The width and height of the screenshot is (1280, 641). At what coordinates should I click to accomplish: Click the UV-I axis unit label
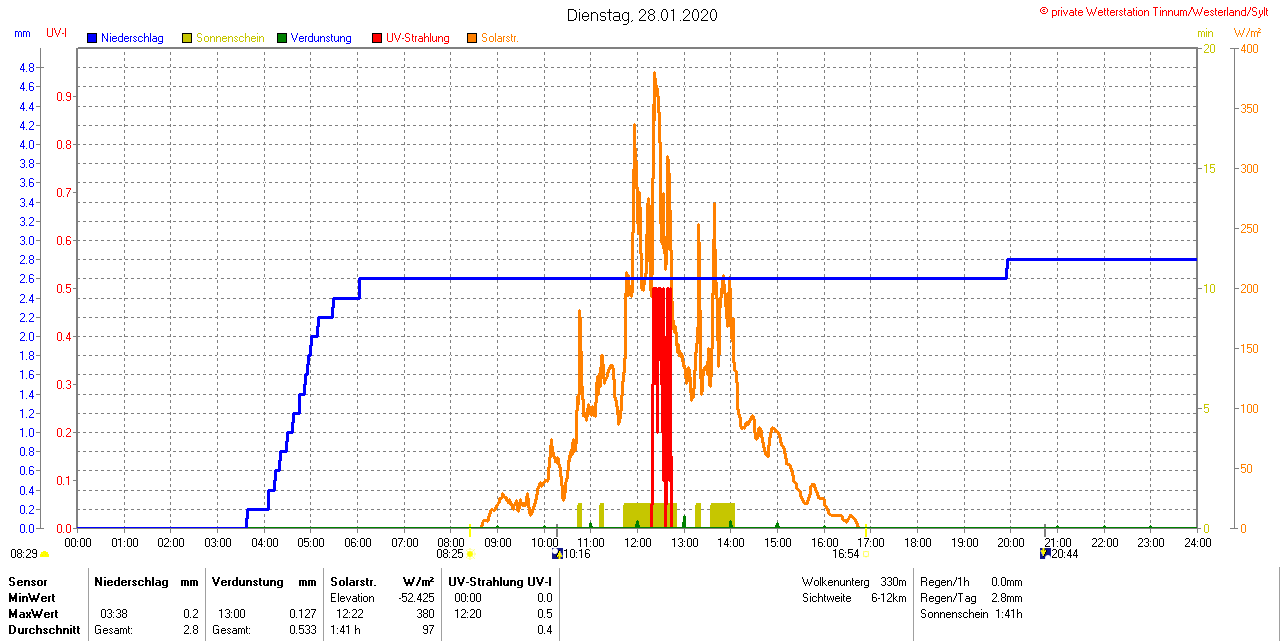(x=57, y=33)
